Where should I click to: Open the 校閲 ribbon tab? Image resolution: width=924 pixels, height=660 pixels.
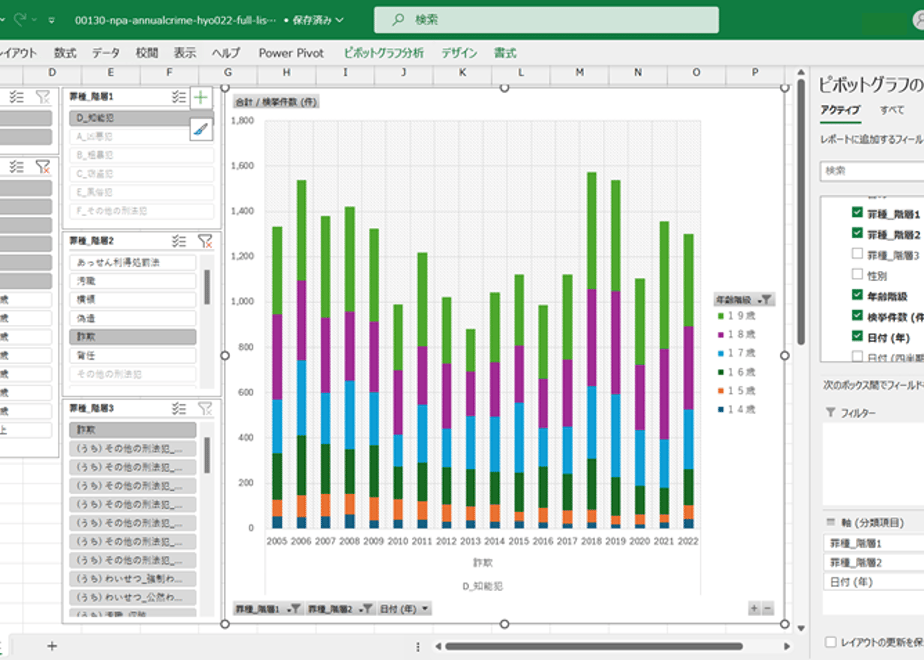click(147, 53)
